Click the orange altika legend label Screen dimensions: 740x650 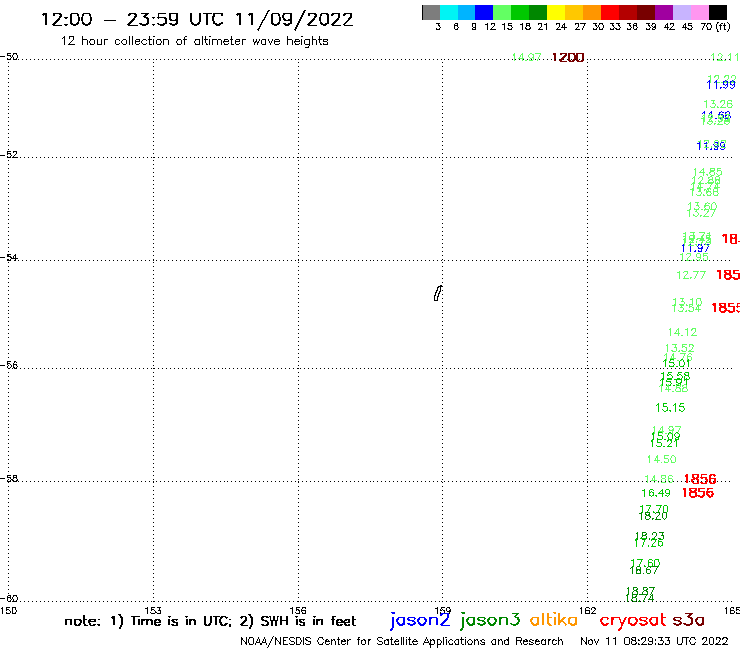coord(553,620)
